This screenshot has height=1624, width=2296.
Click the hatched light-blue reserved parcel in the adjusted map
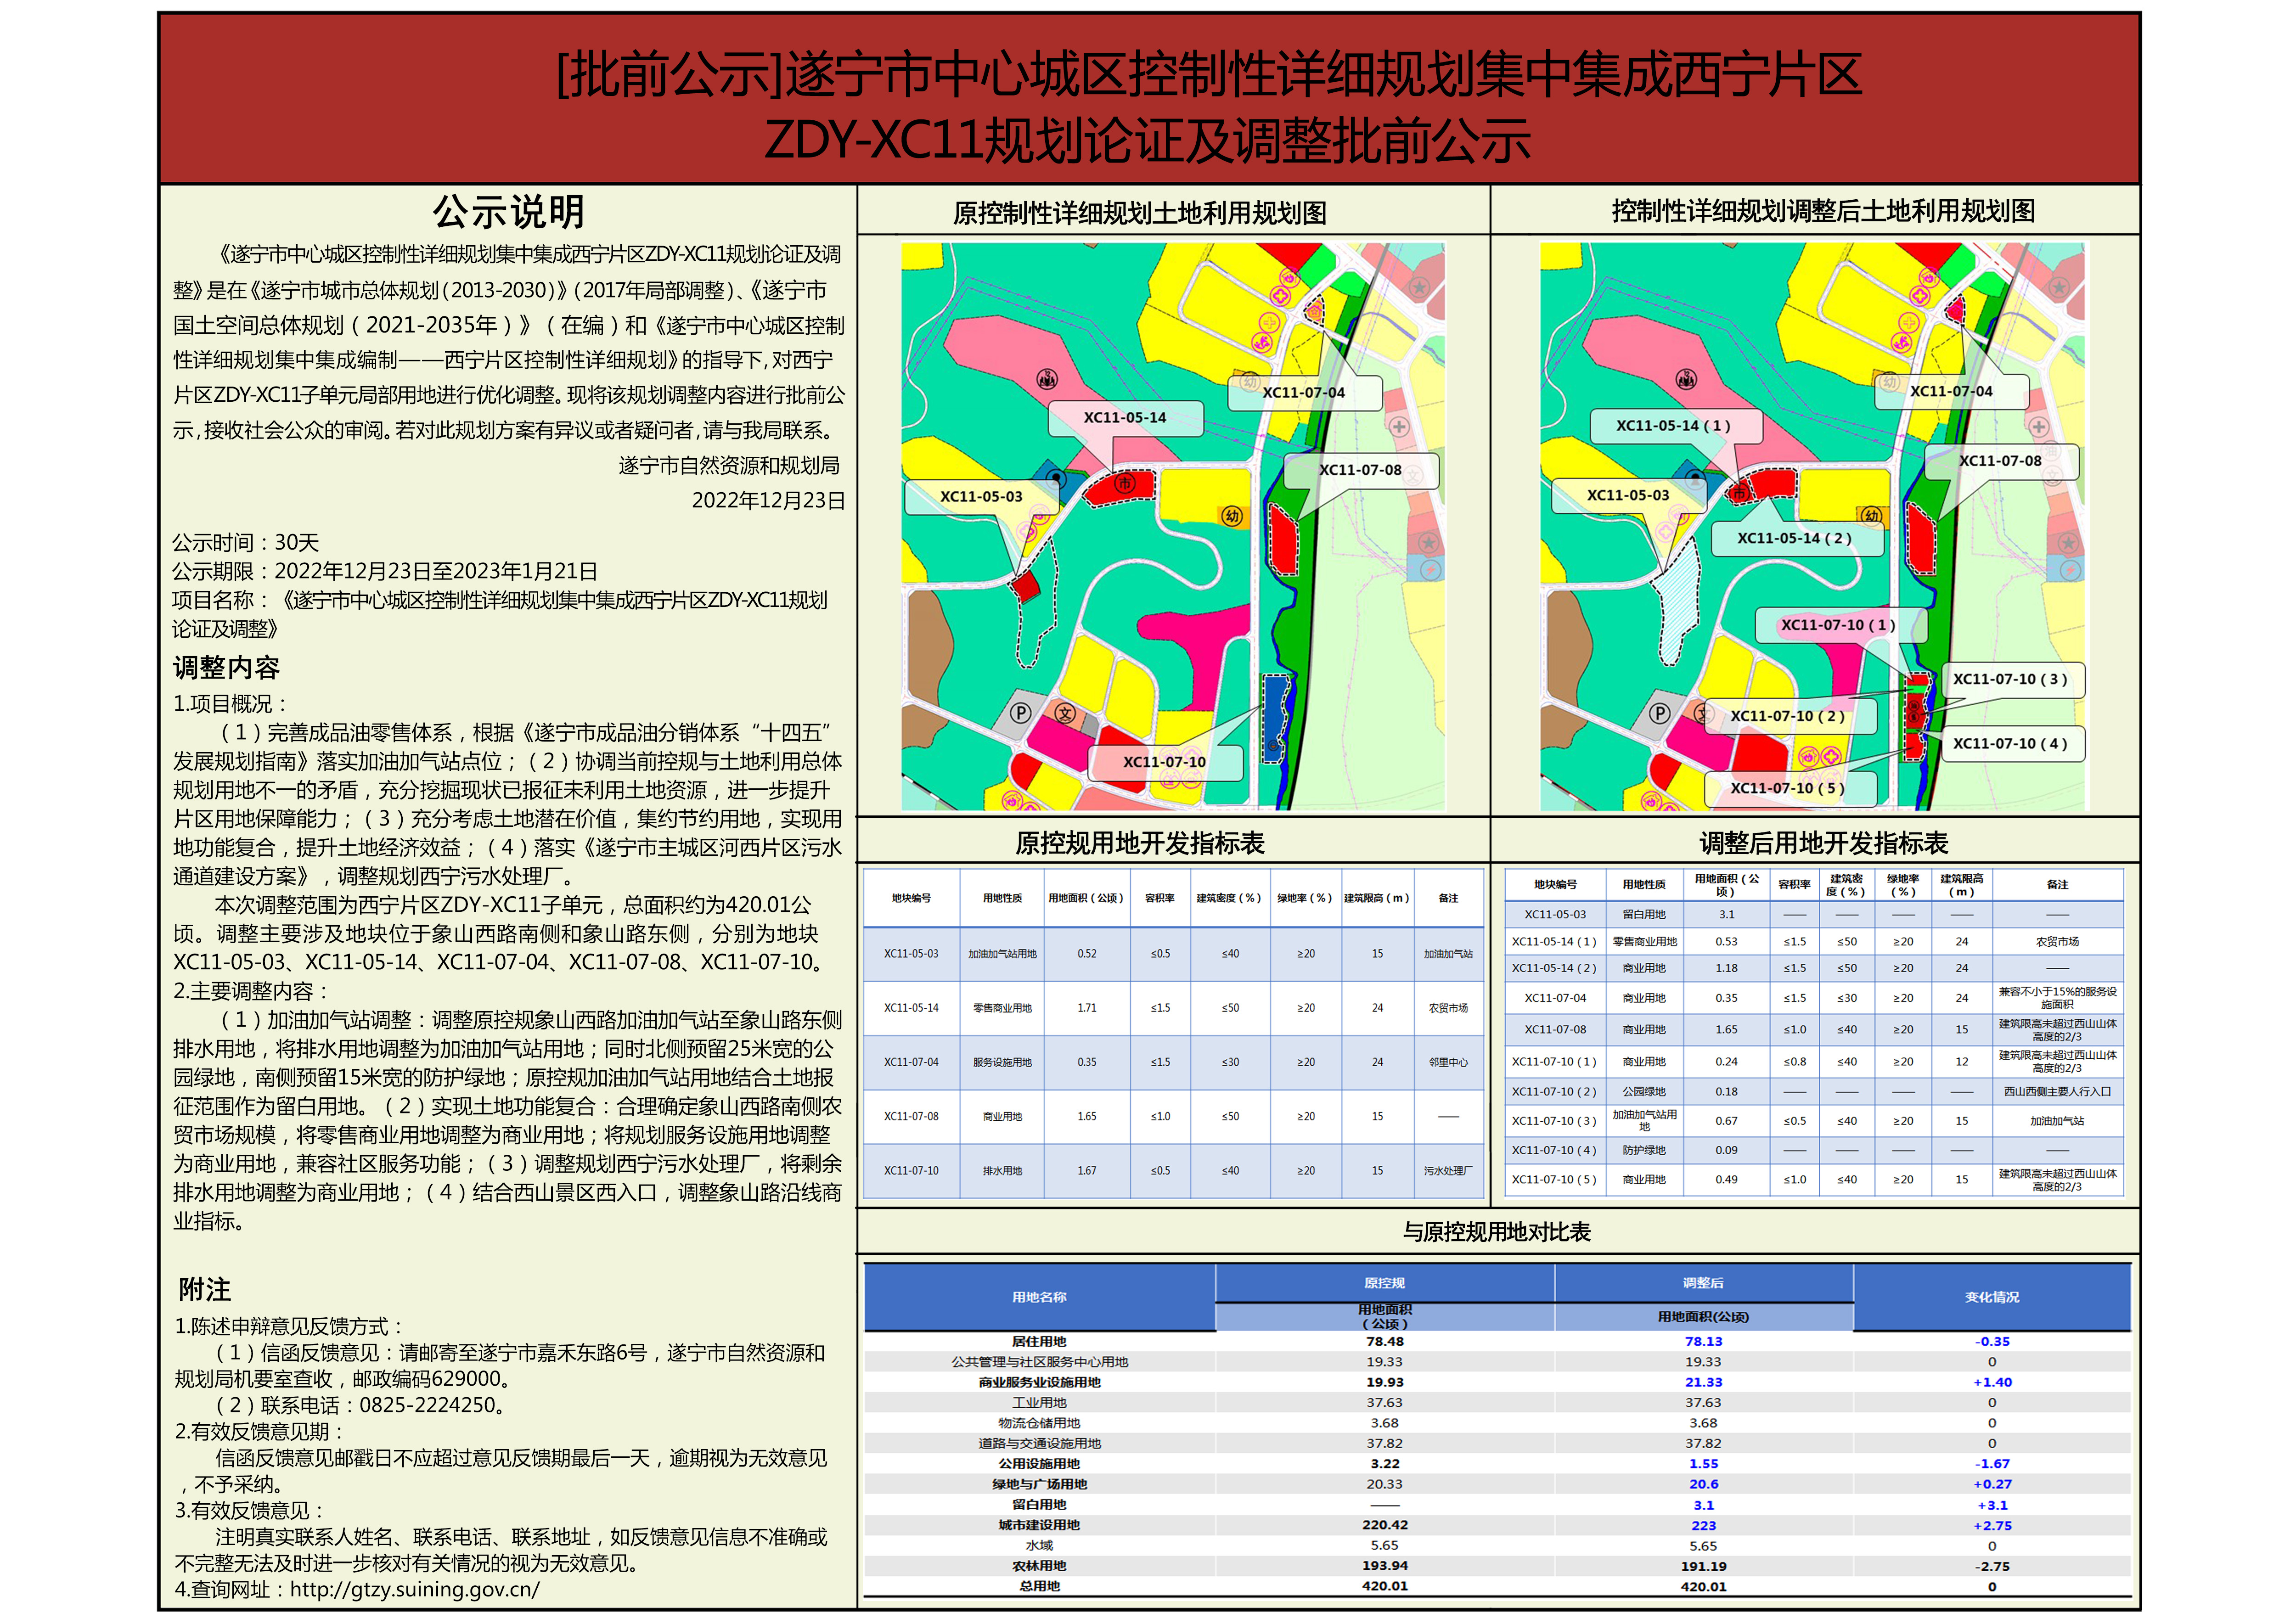[x=1677, y=606]
